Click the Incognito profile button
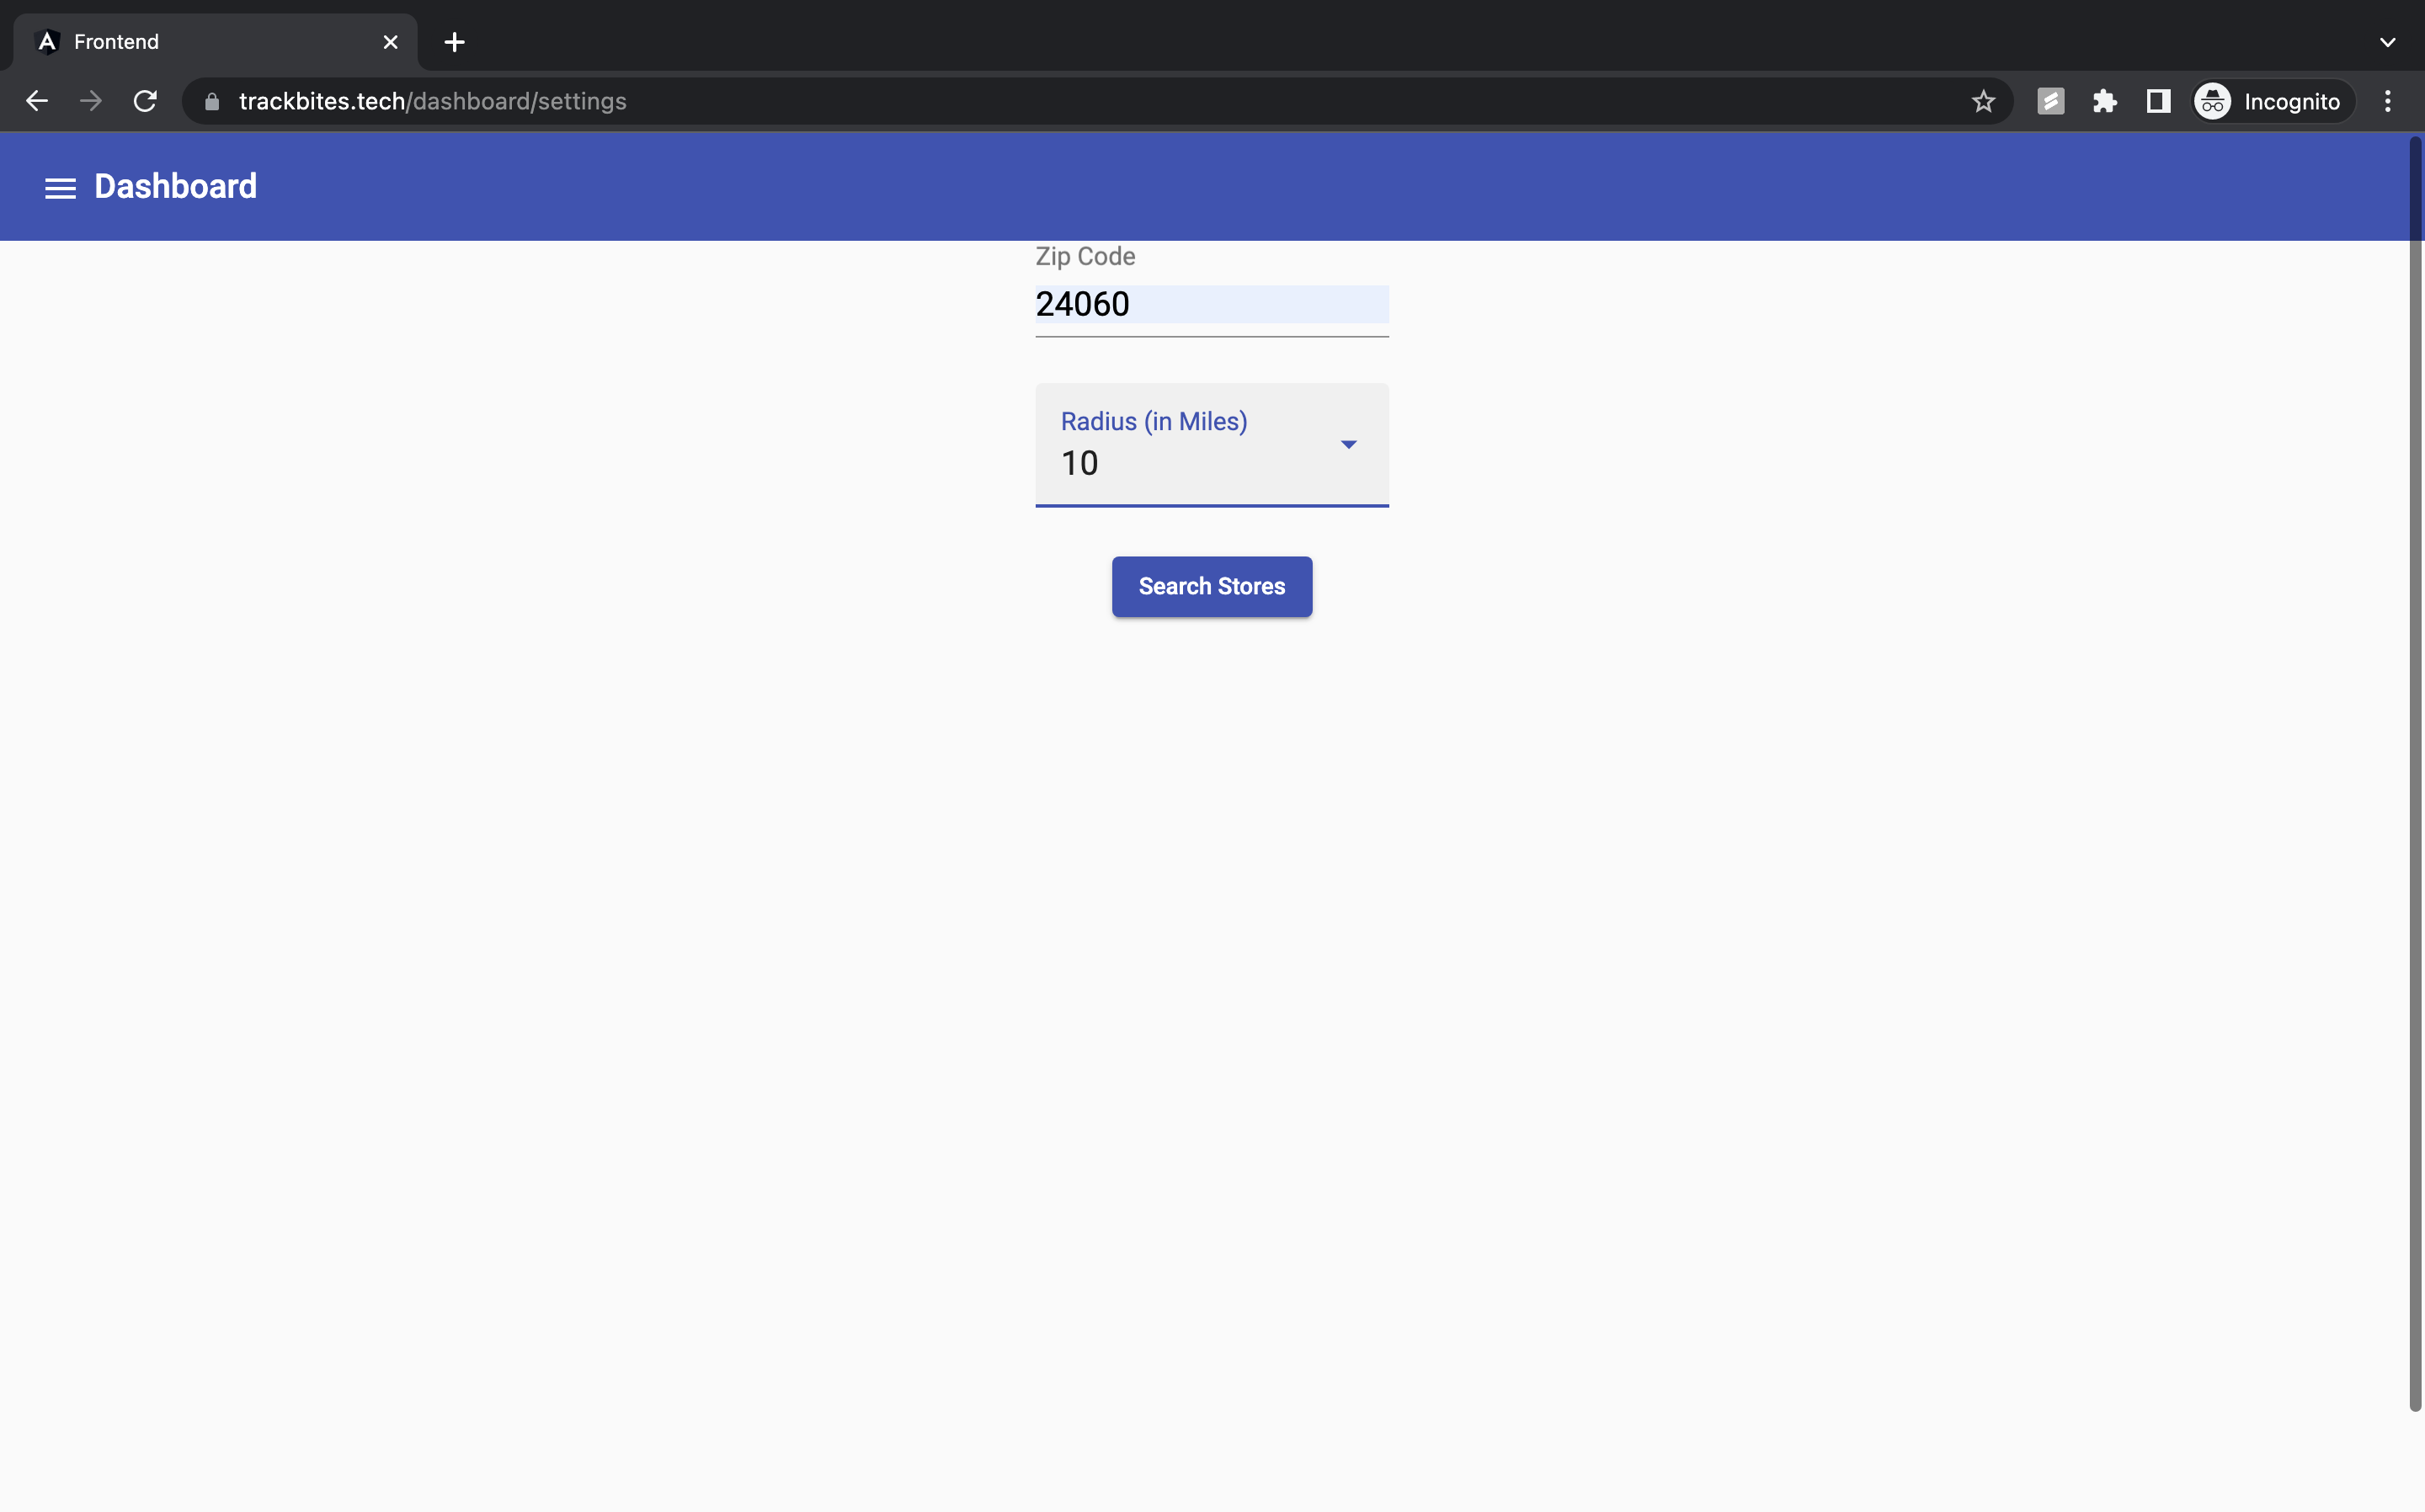The width and height of the screenshot is (2425, 1512). (2272, 101)
